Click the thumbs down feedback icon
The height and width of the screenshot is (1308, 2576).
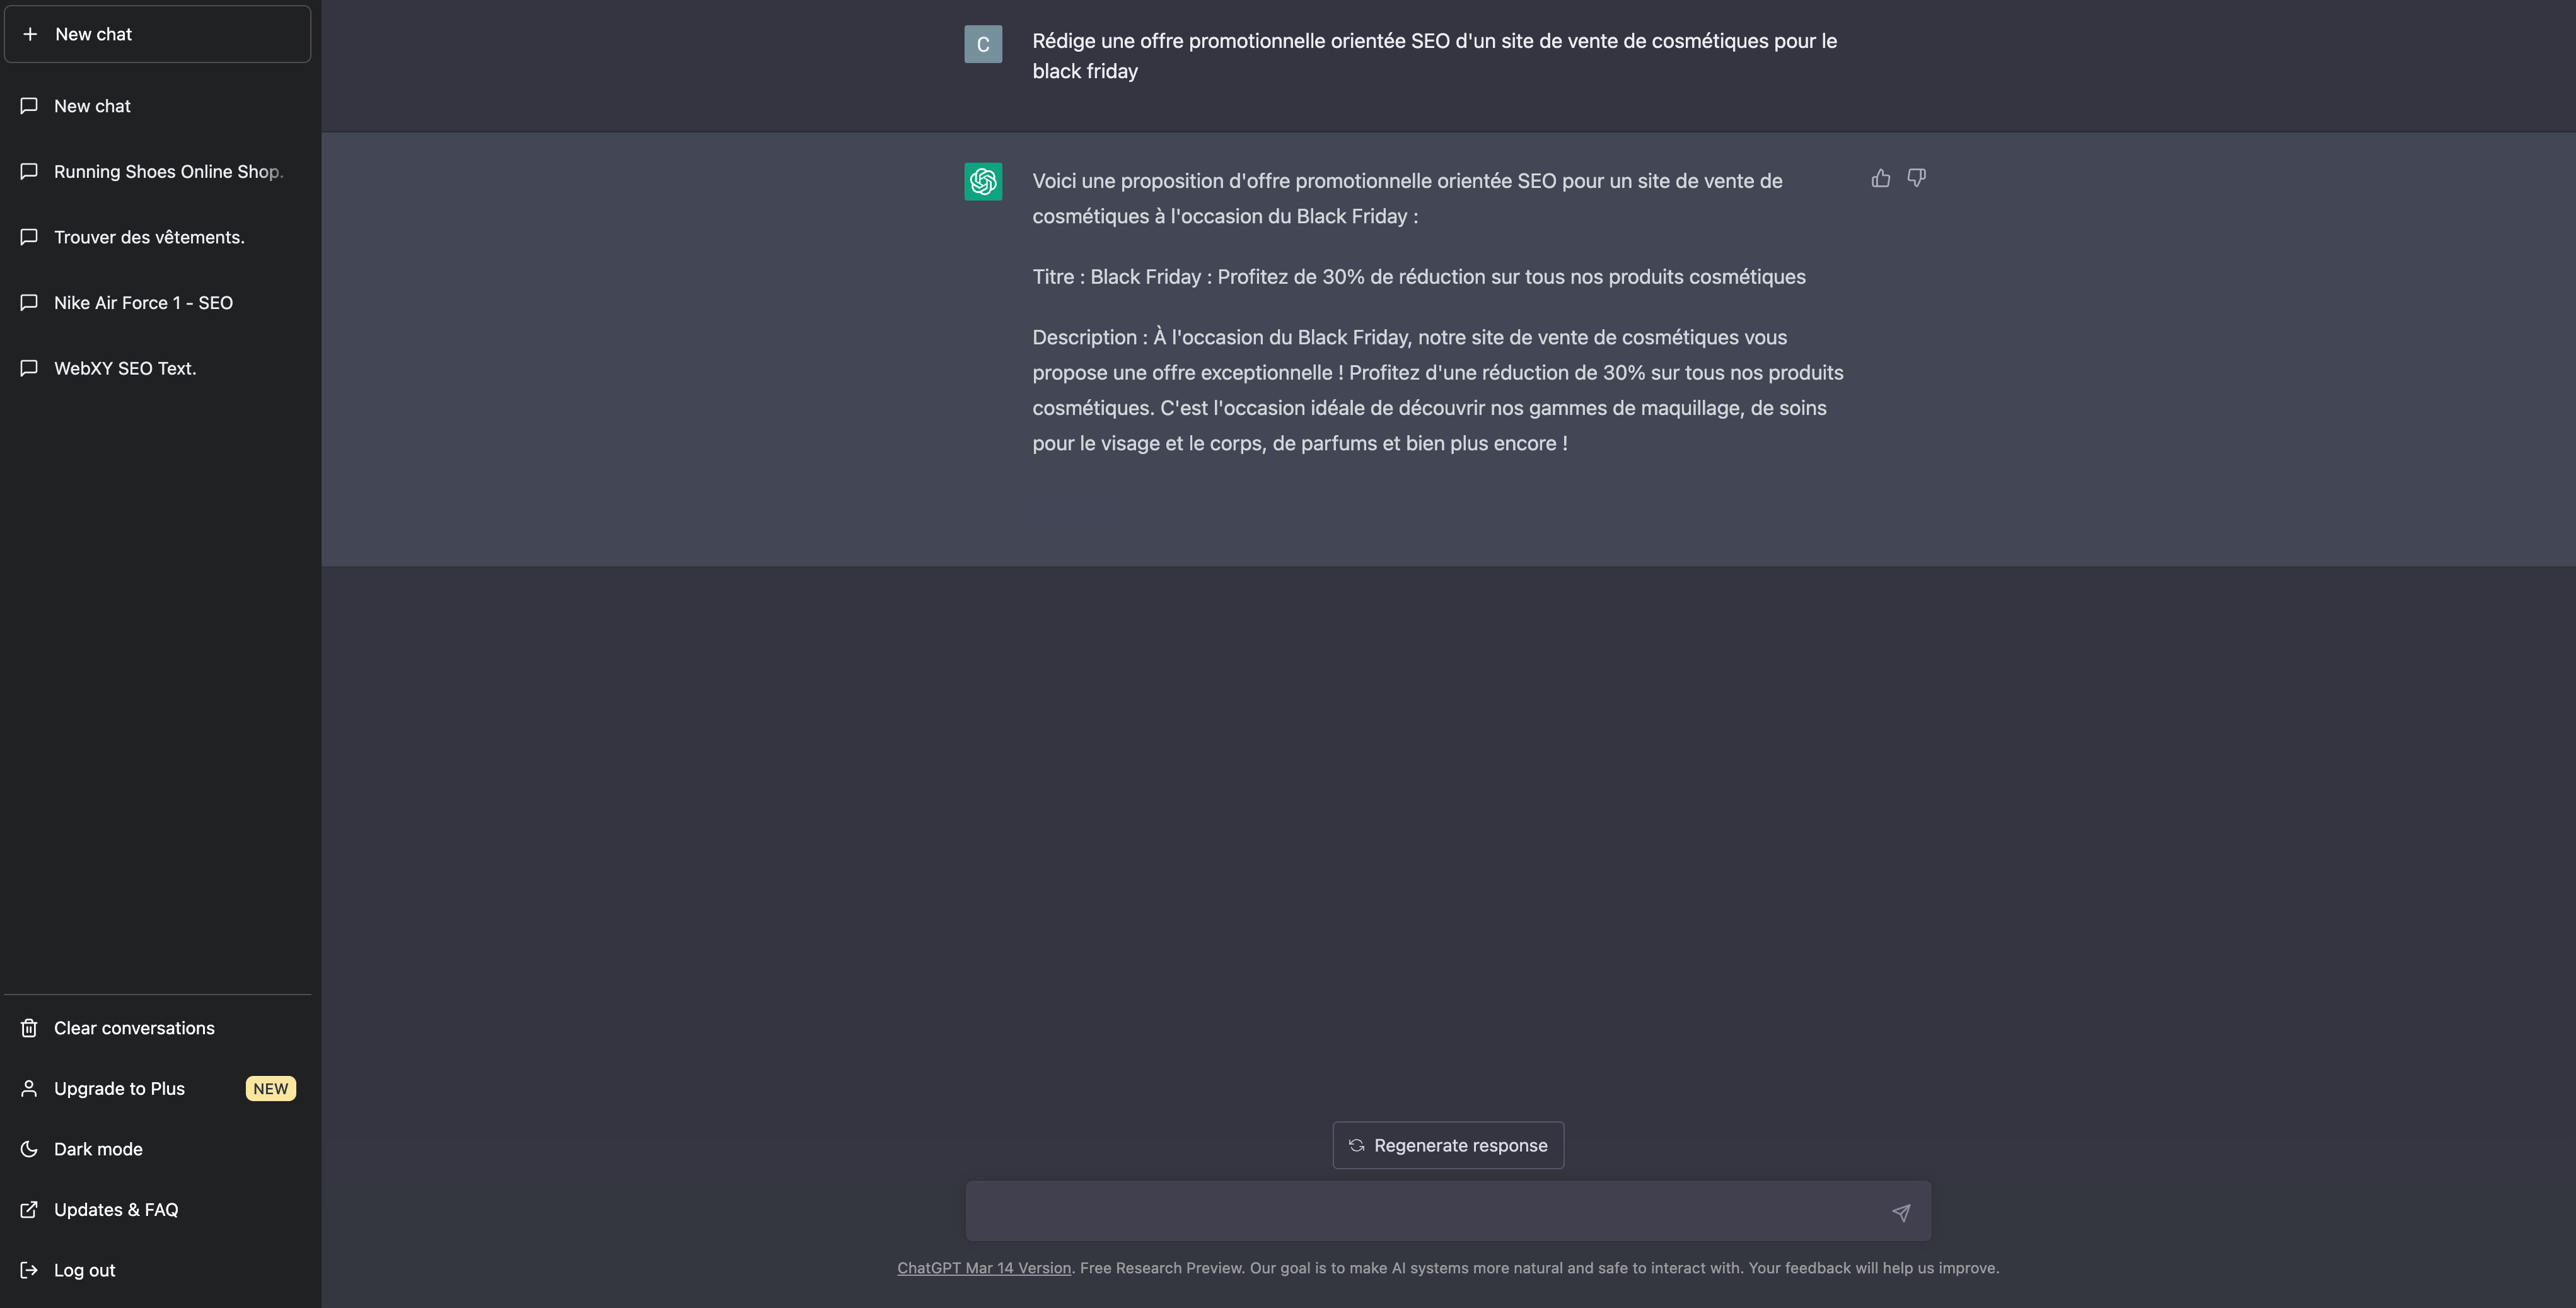(1916, 178)
